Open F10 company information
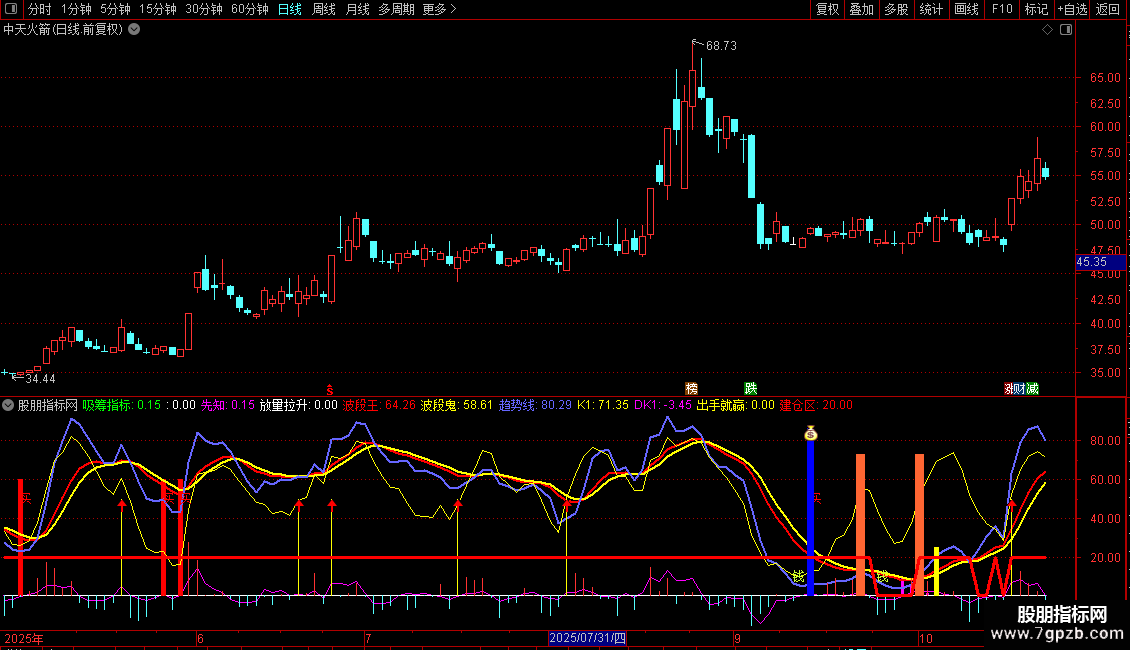 (x=1002, y=9)
